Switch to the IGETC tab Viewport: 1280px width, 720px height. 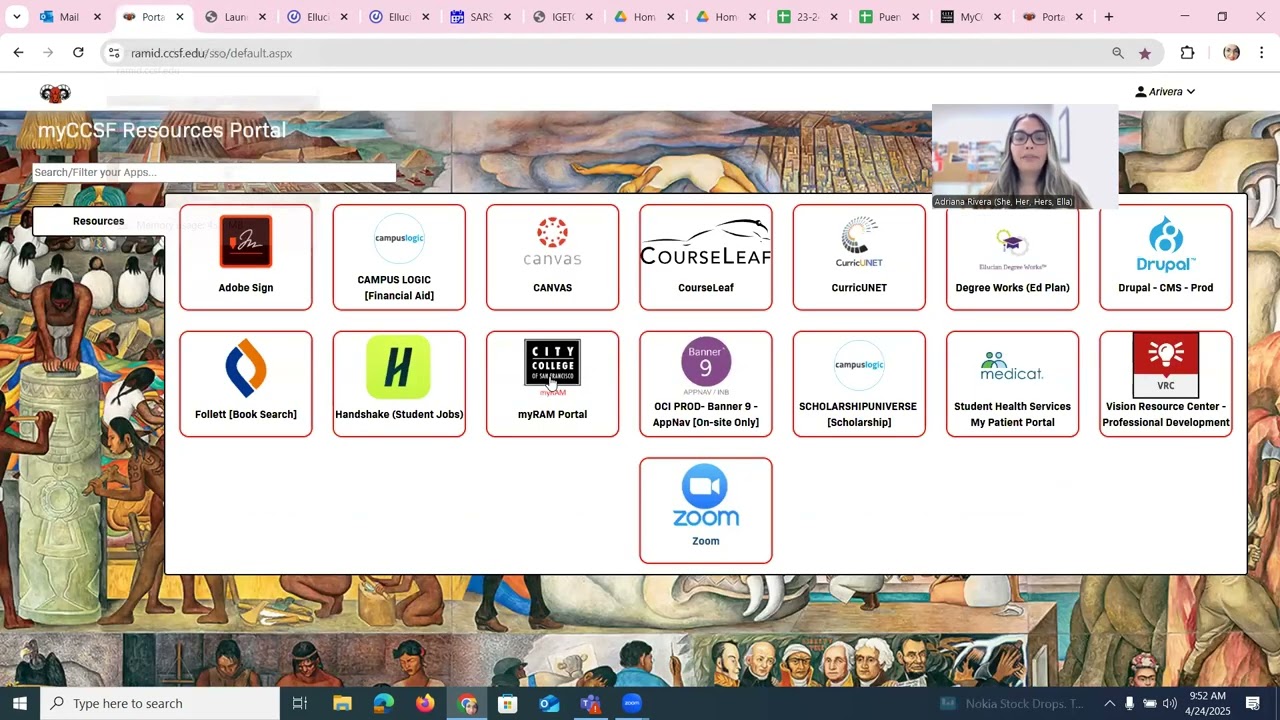[562, 17]
